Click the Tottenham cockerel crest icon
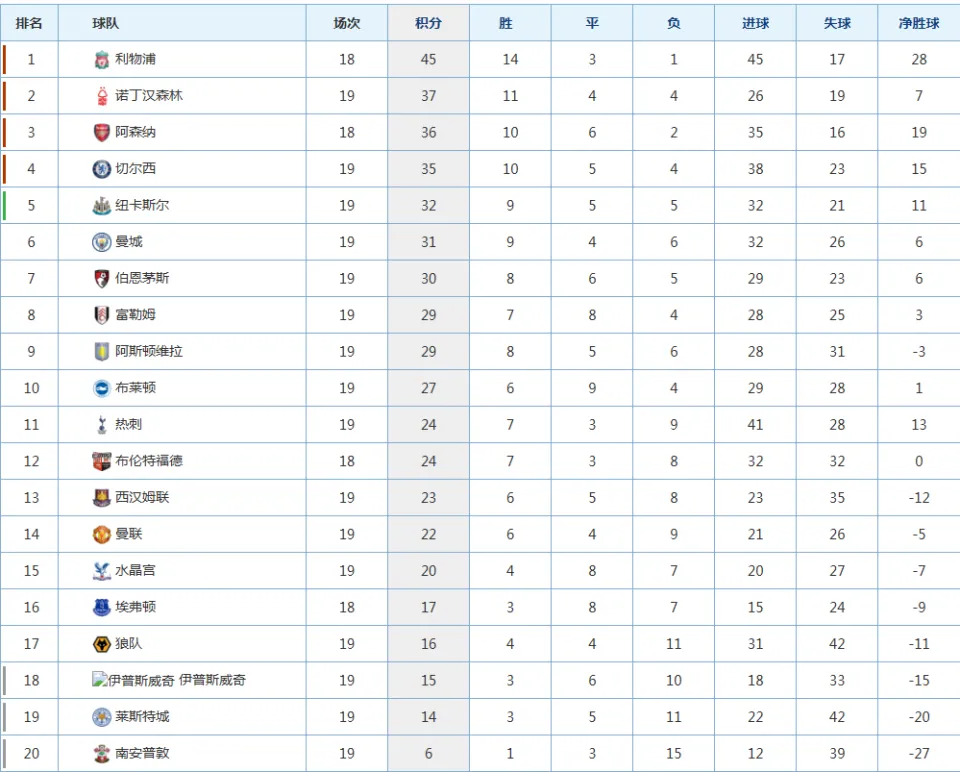The height and width of the screenshot is (772, 960). (102, 424)
